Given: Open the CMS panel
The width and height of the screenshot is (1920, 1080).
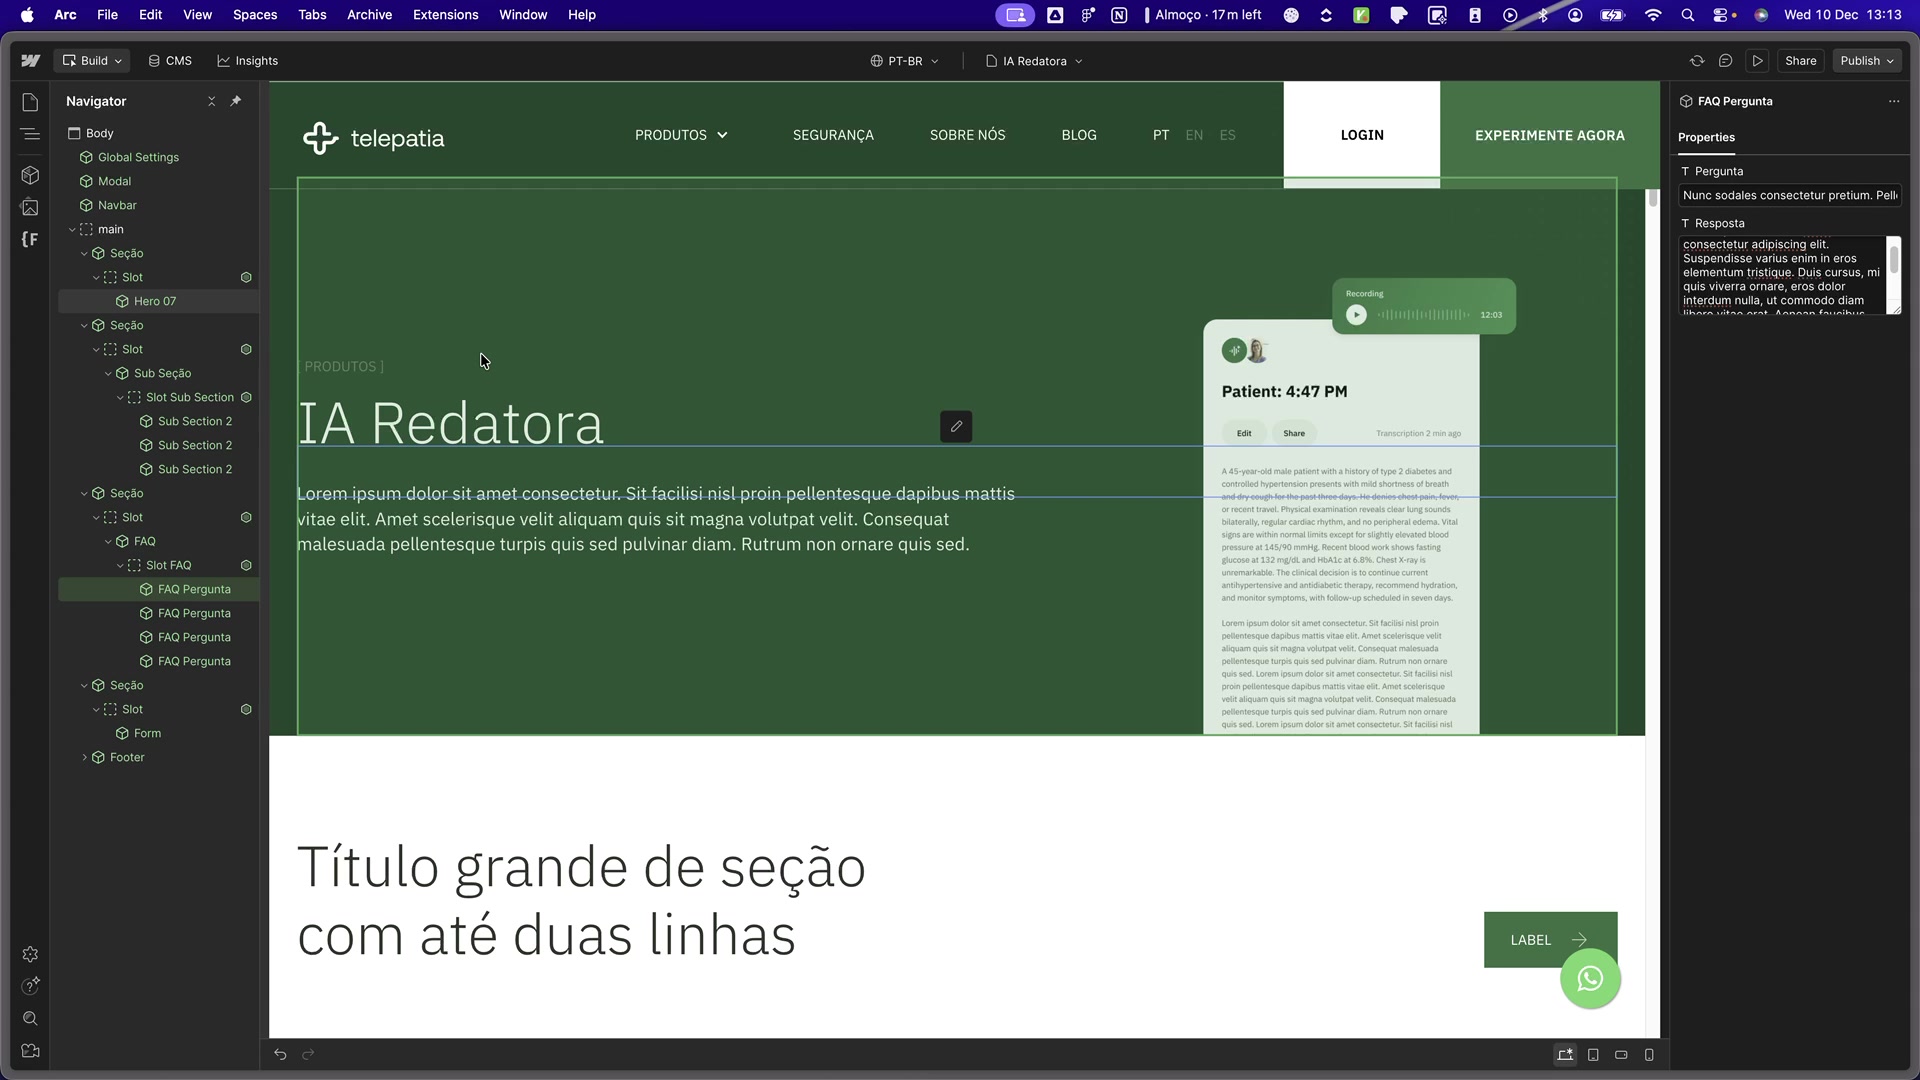Looking at the screenshot, I should pyautogui.click(x=170, y=61).
